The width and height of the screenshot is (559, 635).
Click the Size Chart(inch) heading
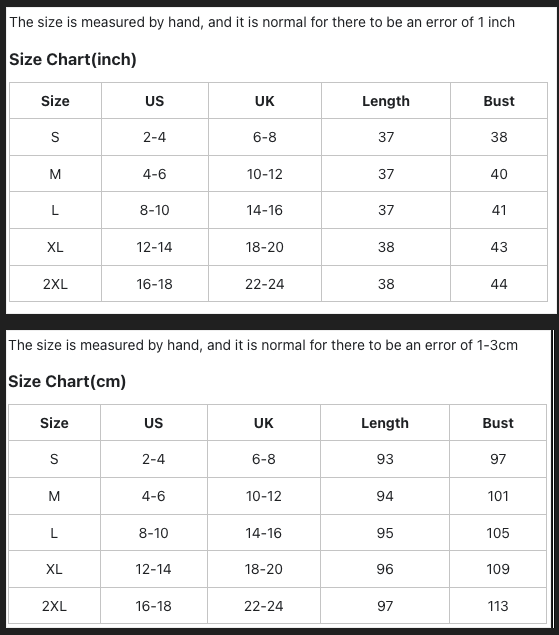(73, 60)
